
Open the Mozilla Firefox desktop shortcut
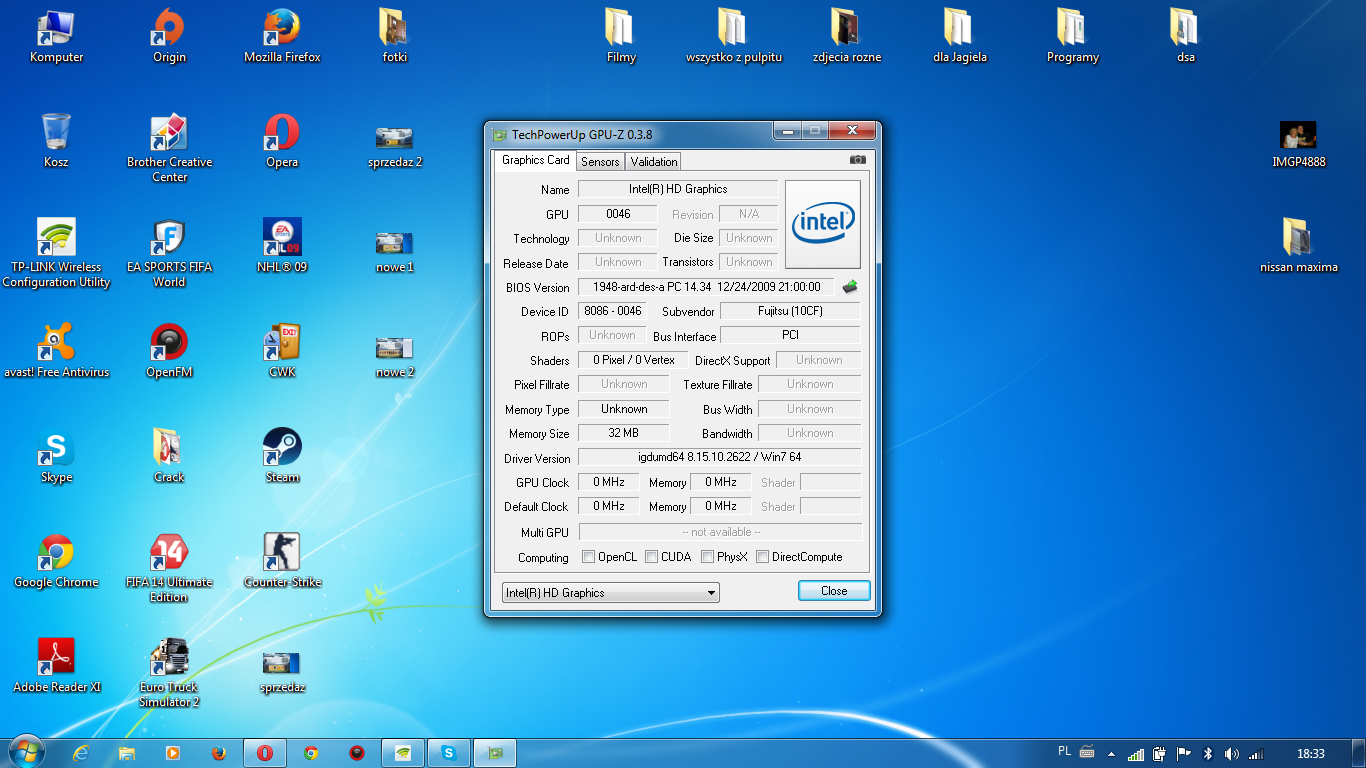click(x=282, y=37)
